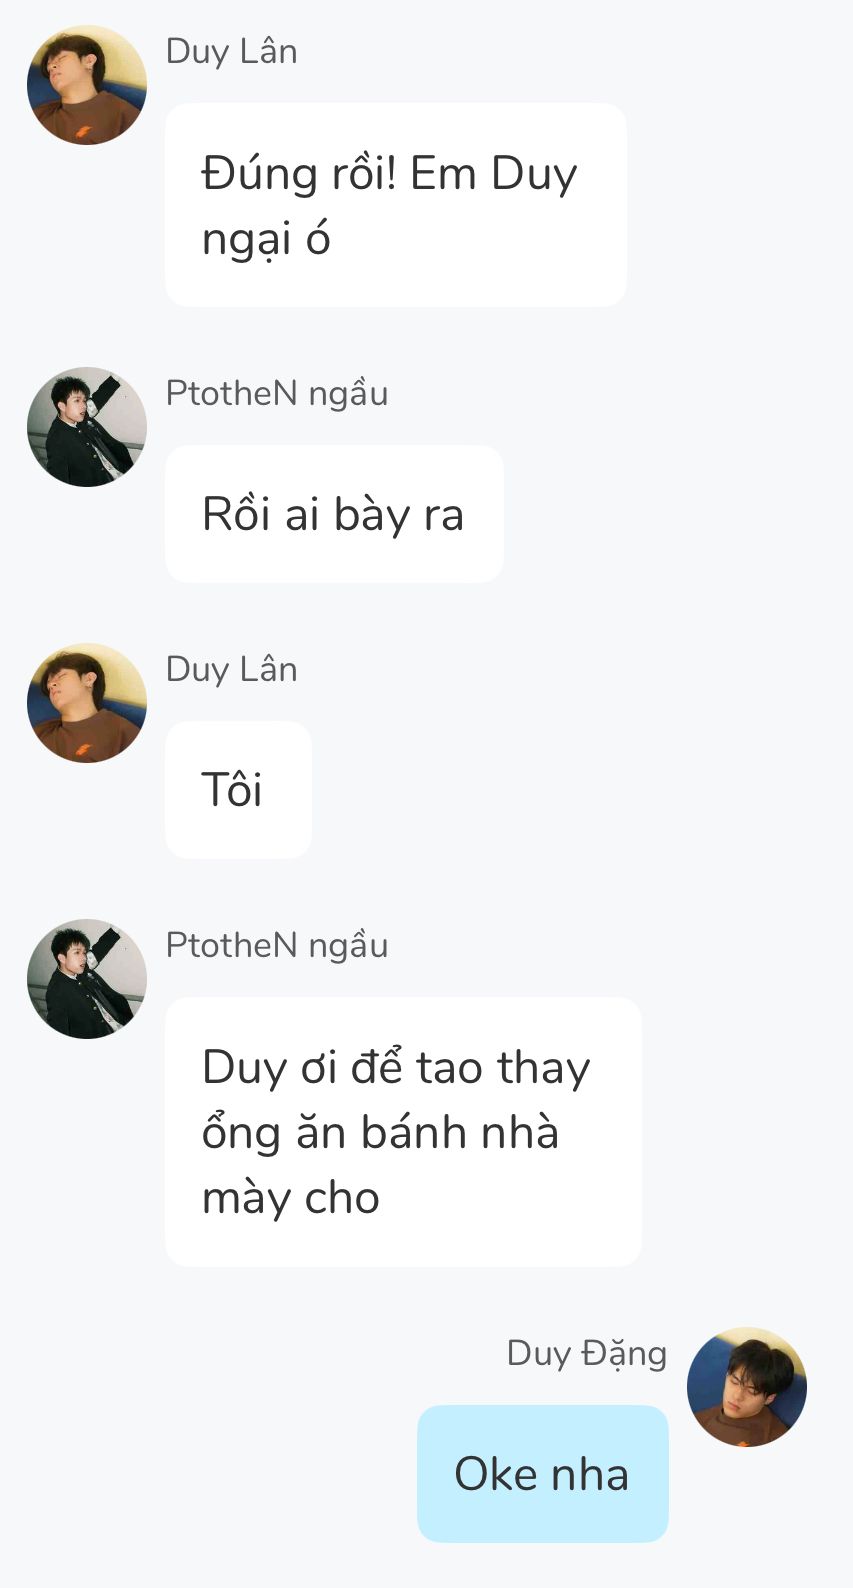Tap the word 'ngại ó' in first bubble
853x1588 pixels.
266,240
